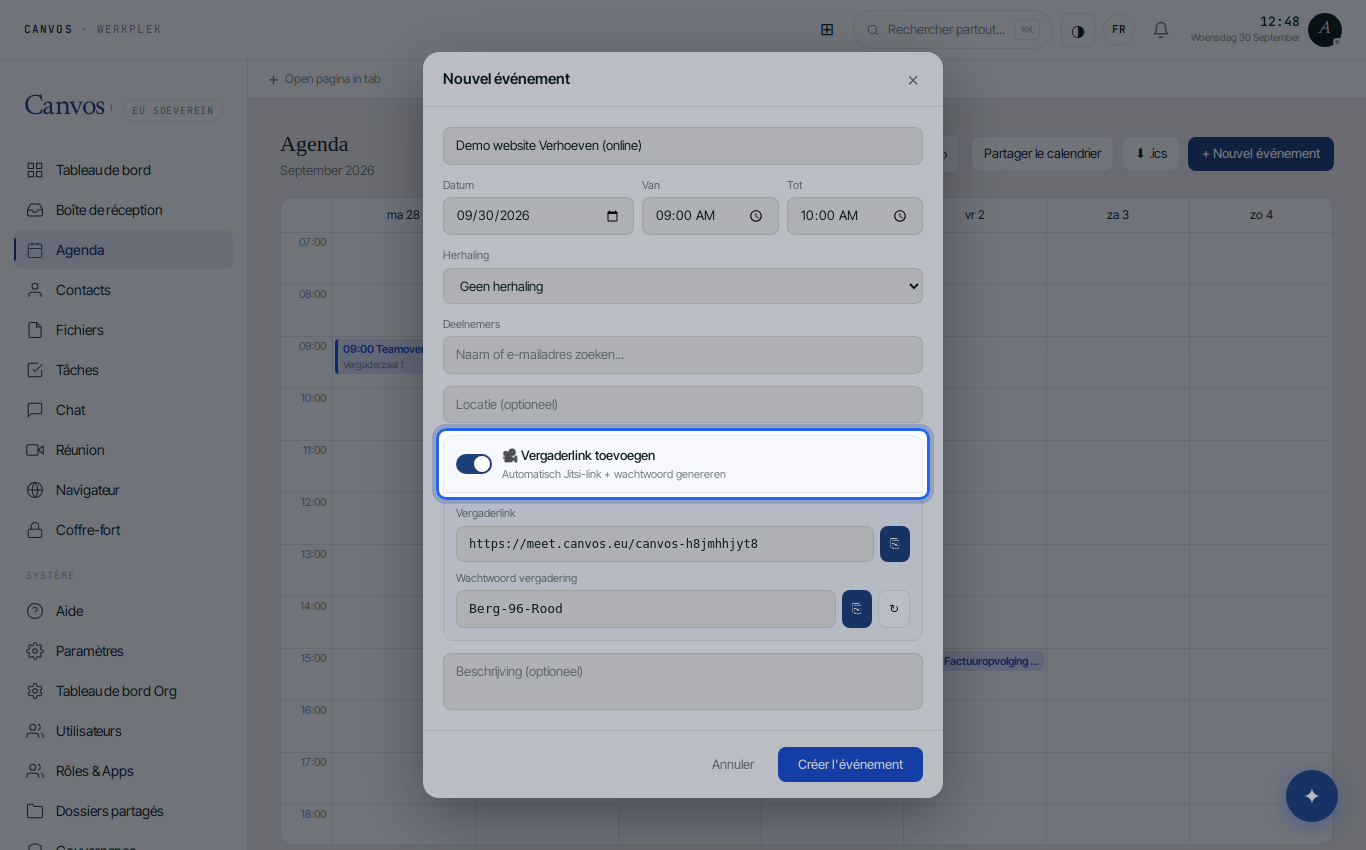Open Tâches in the sidebar
The width and height of the screenshot is (1366, 850).
124,370
